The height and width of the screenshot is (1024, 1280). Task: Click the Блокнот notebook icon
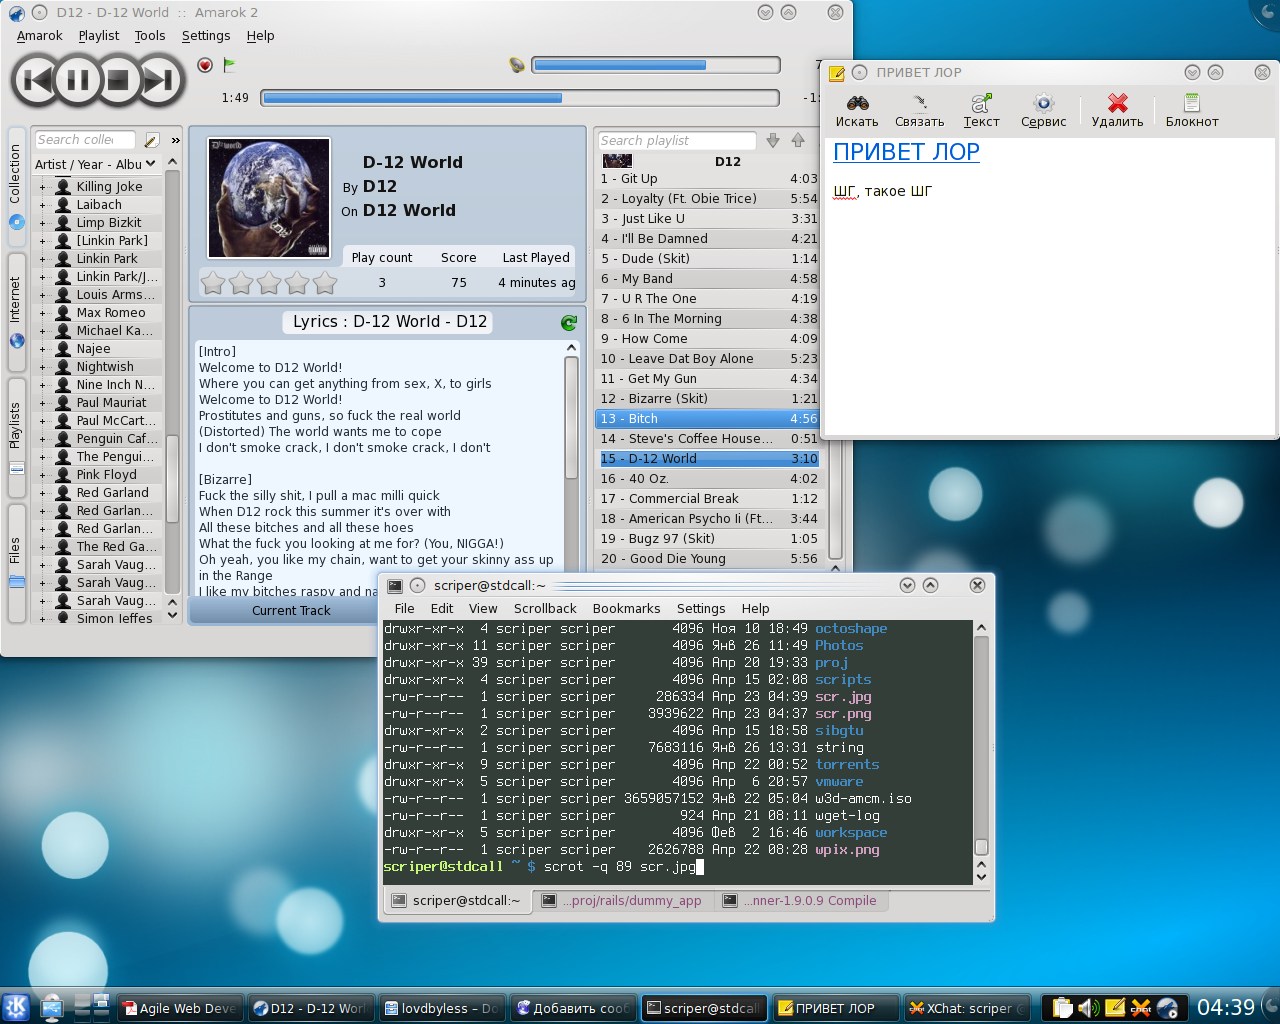pos(1192,111)
